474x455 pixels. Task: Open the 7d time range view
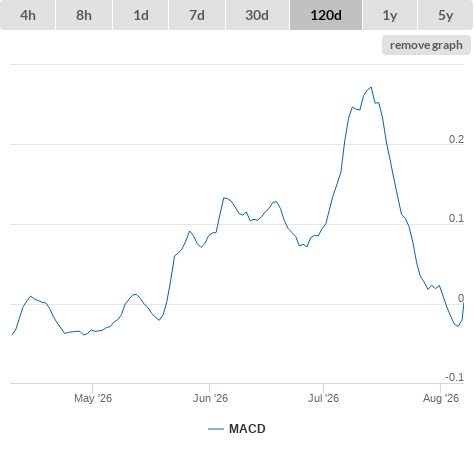click(197, 15)
